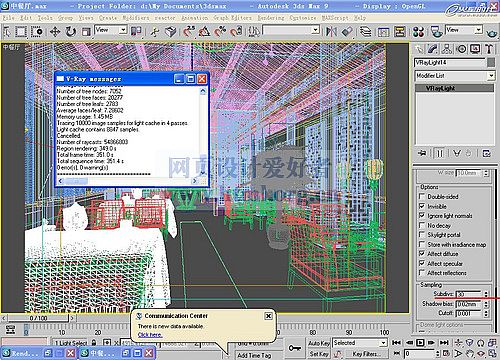Open the Customize menu
Viewport: 500px width, 360px height.
(x=303, y=18)
